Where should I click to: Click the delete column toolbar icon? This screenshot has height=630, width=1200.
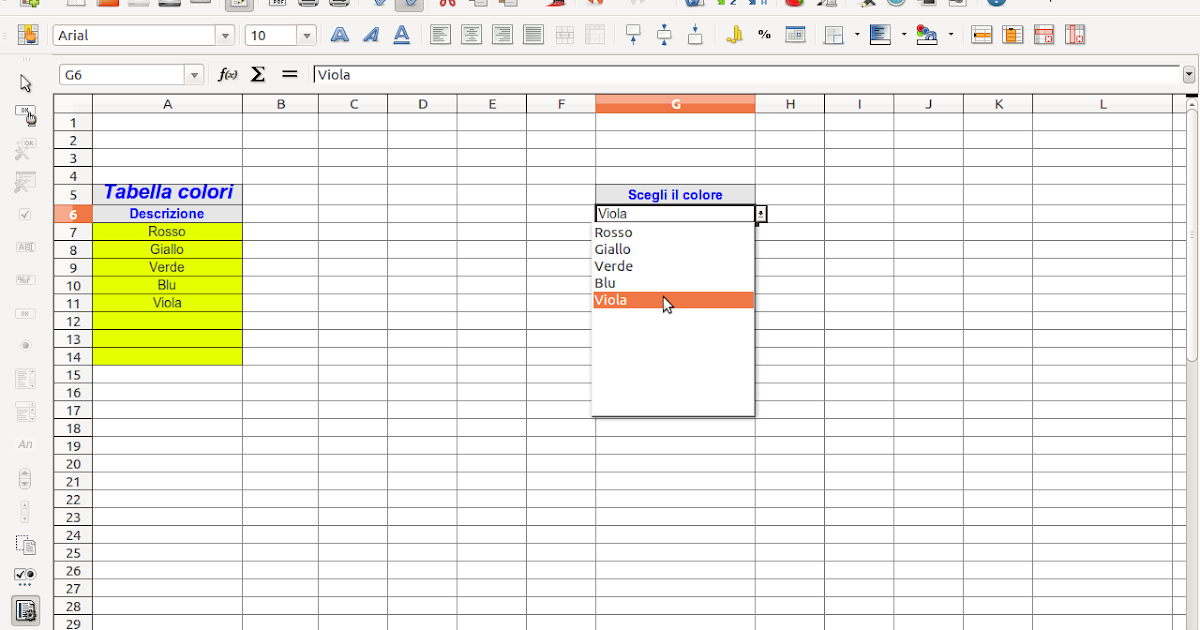point(1074,35)
